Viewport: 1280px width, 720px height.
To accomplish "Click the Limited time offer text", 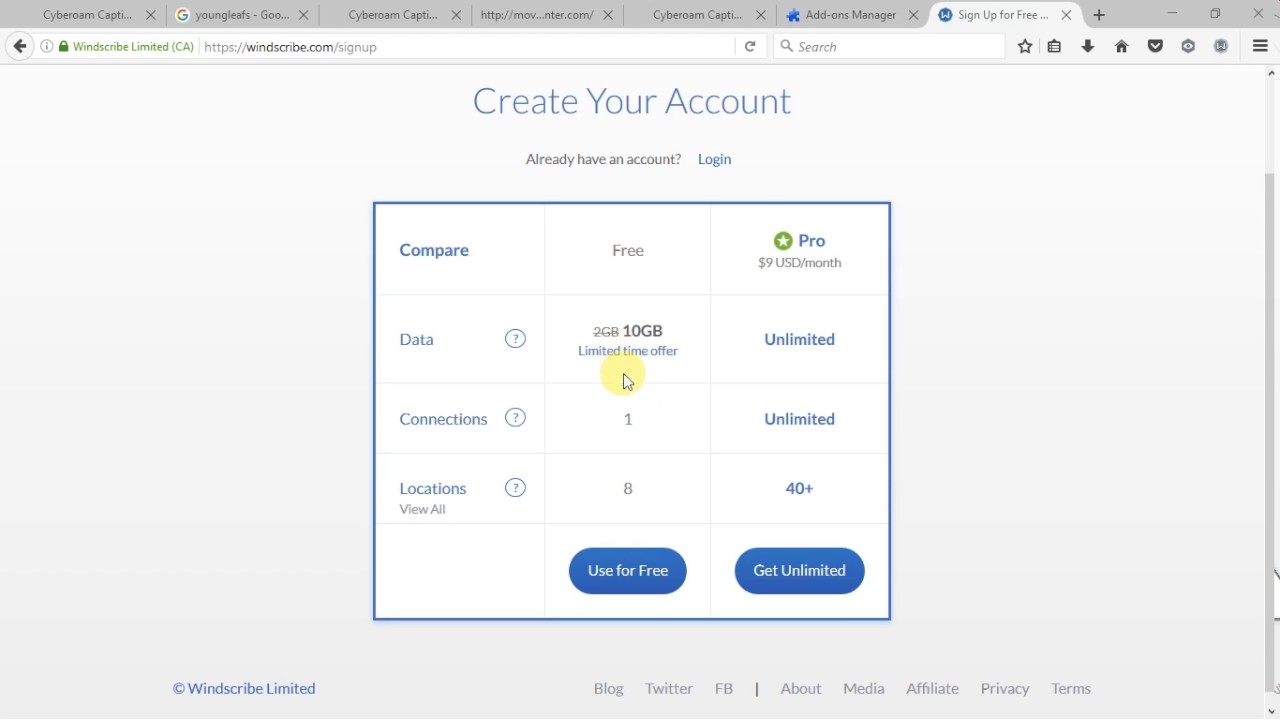I will 628,351.
